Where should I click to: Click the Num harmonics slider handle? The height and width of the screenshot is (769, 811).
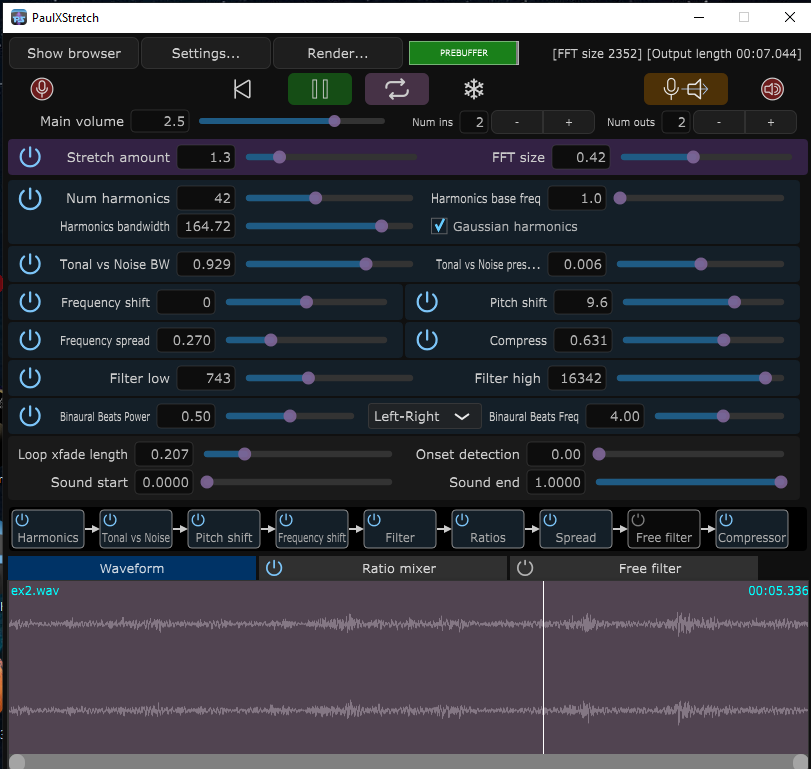316,198
